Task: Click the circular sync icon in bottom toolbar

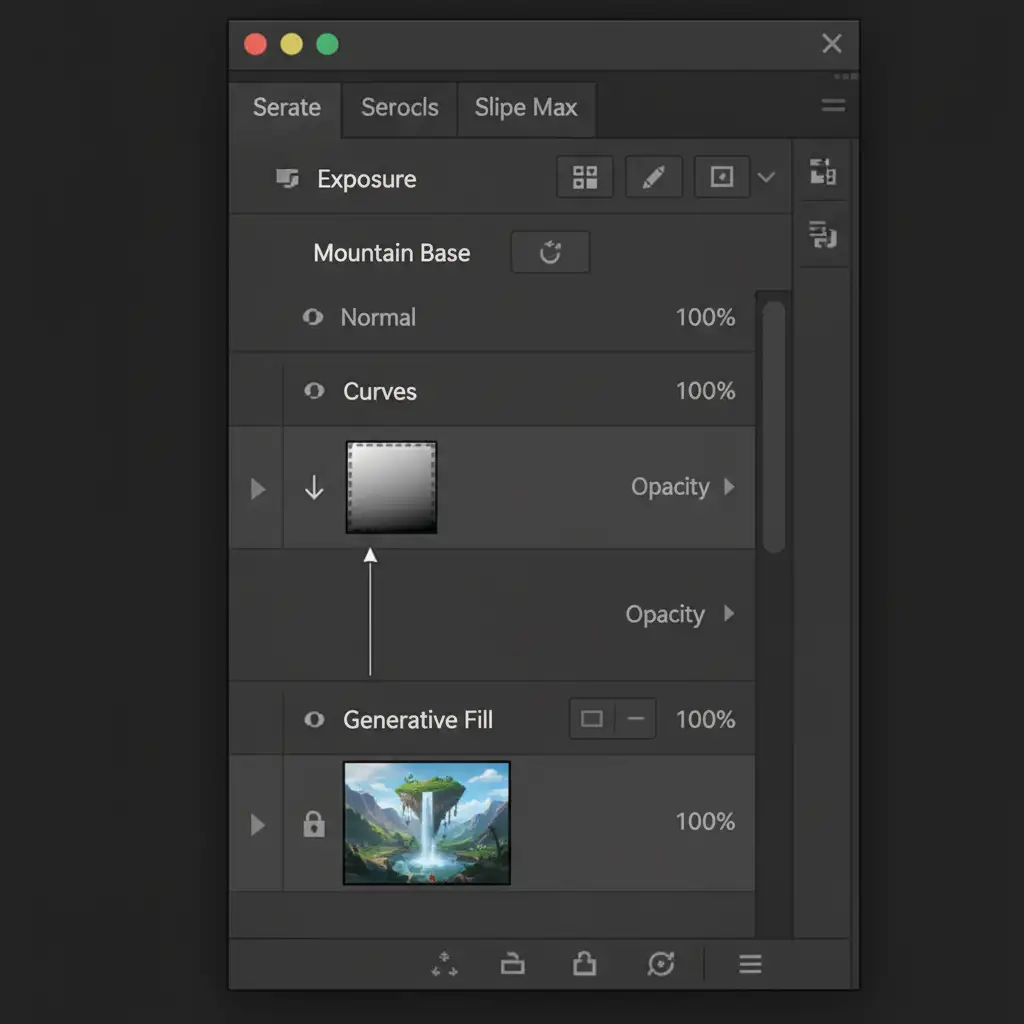Action: click(660, 964)
